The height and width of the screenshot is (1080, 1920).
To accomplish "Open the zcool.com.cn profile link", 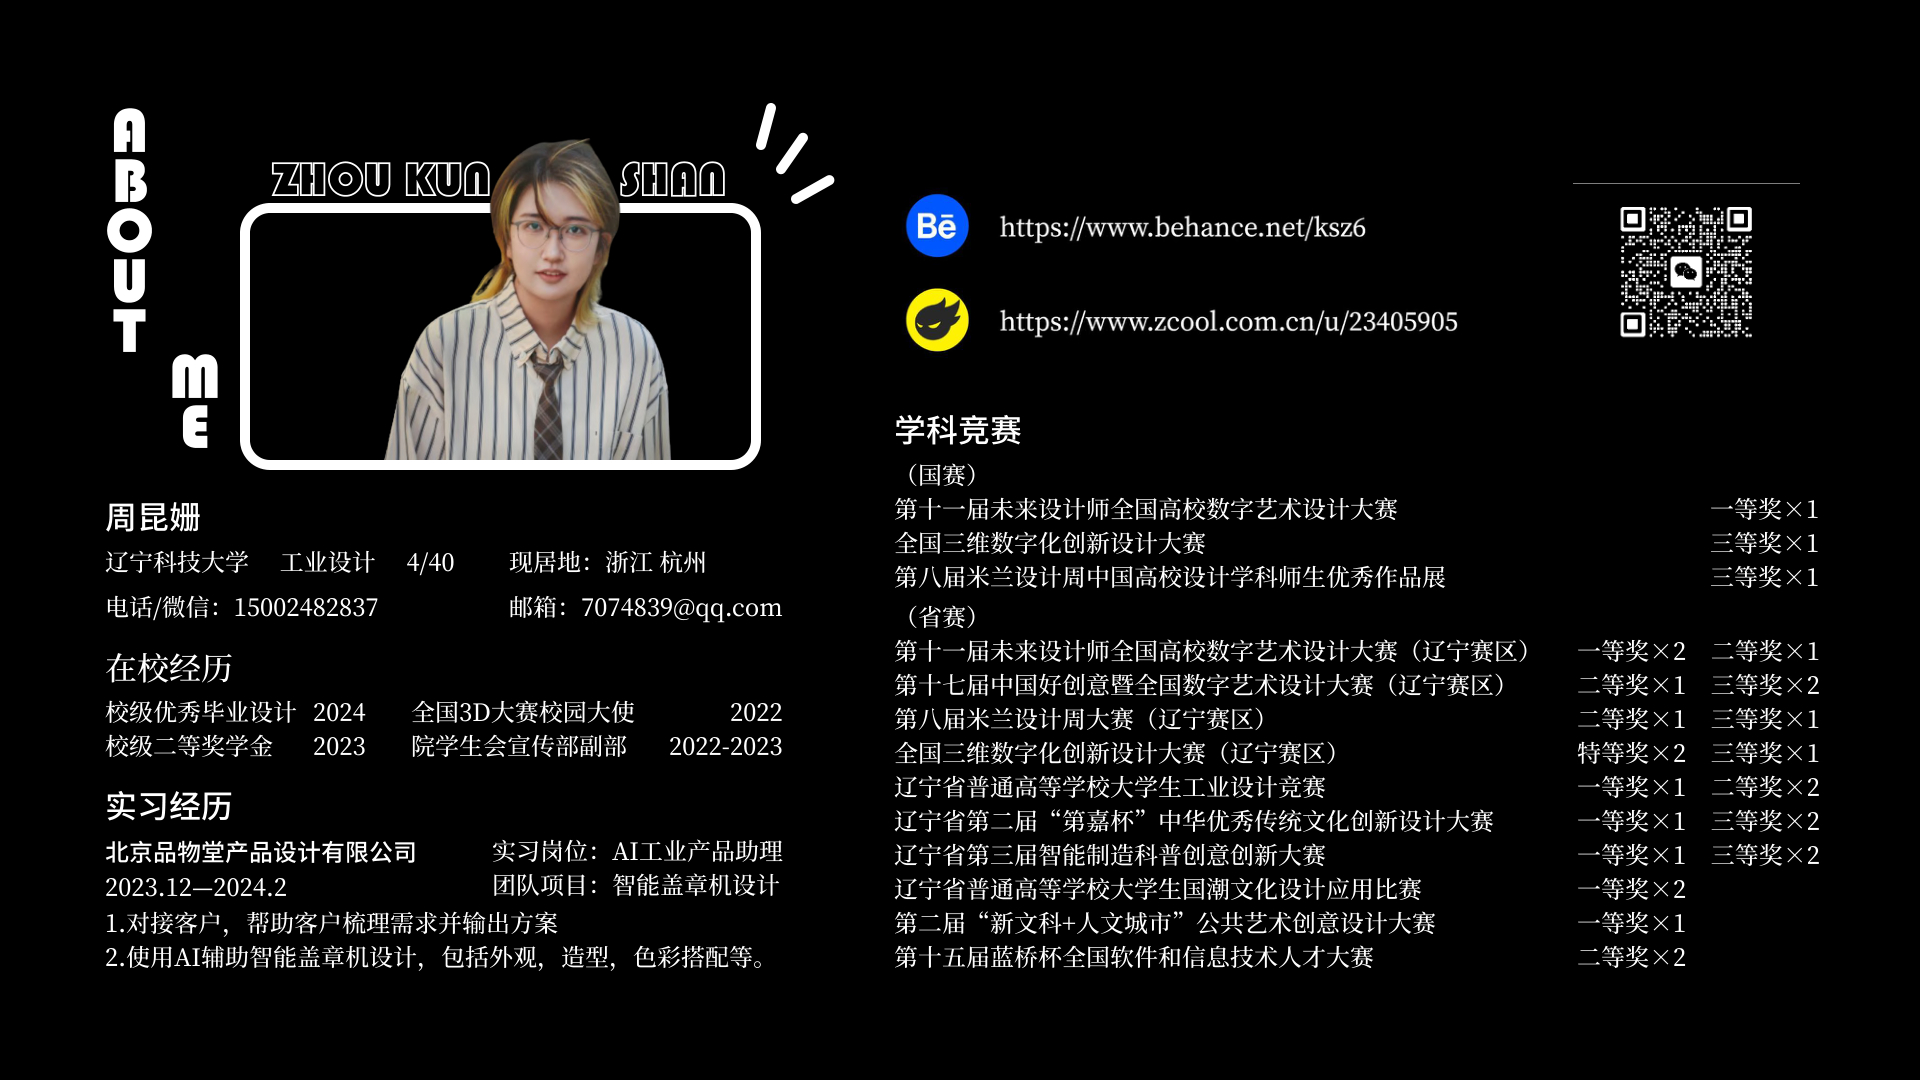I will 1228,322.
